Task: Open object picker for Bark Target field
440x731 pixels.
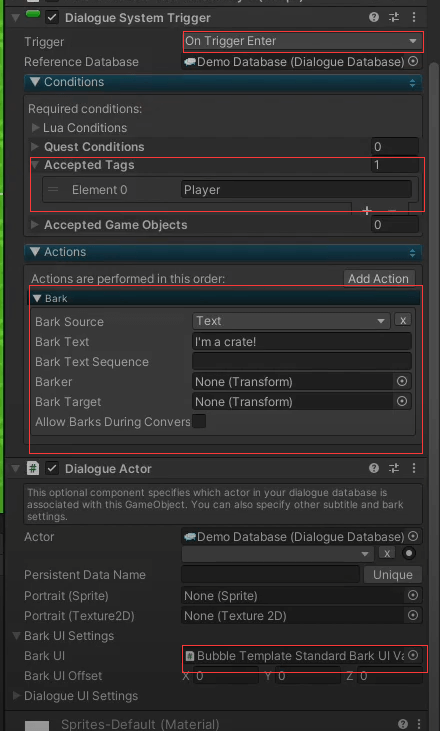Action: click(402, 401)
